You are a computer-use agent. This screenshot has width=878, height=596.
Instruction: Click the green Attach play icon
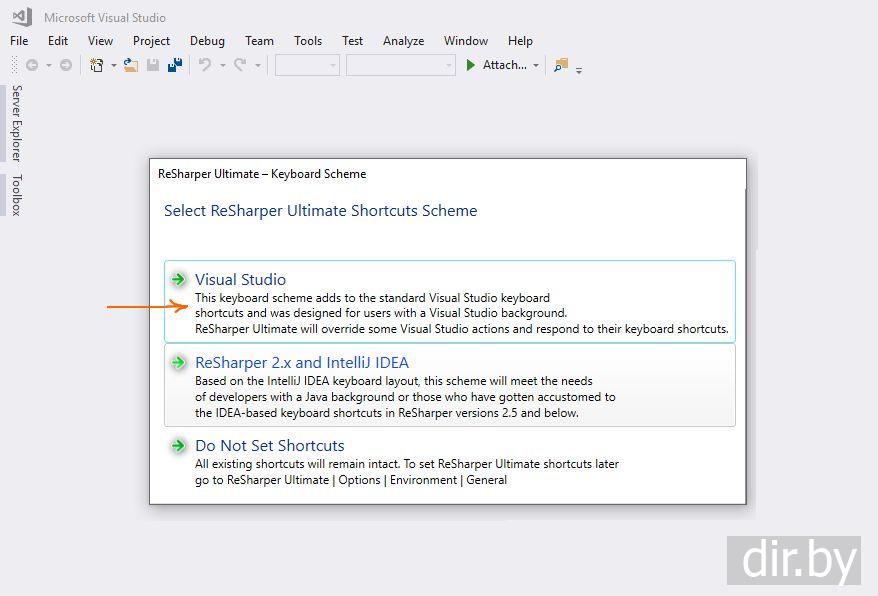tap(471, 65)
